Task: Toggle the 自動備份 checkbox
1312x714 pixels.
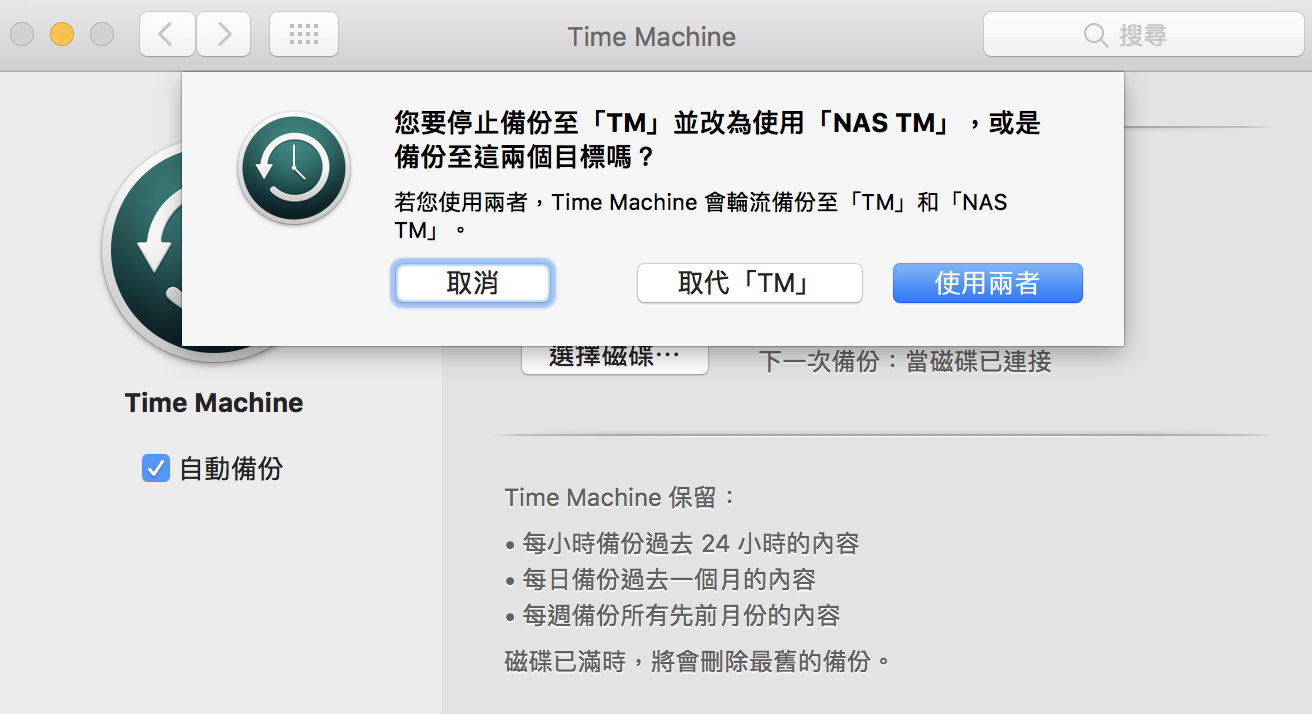Action: coord(156,468)
